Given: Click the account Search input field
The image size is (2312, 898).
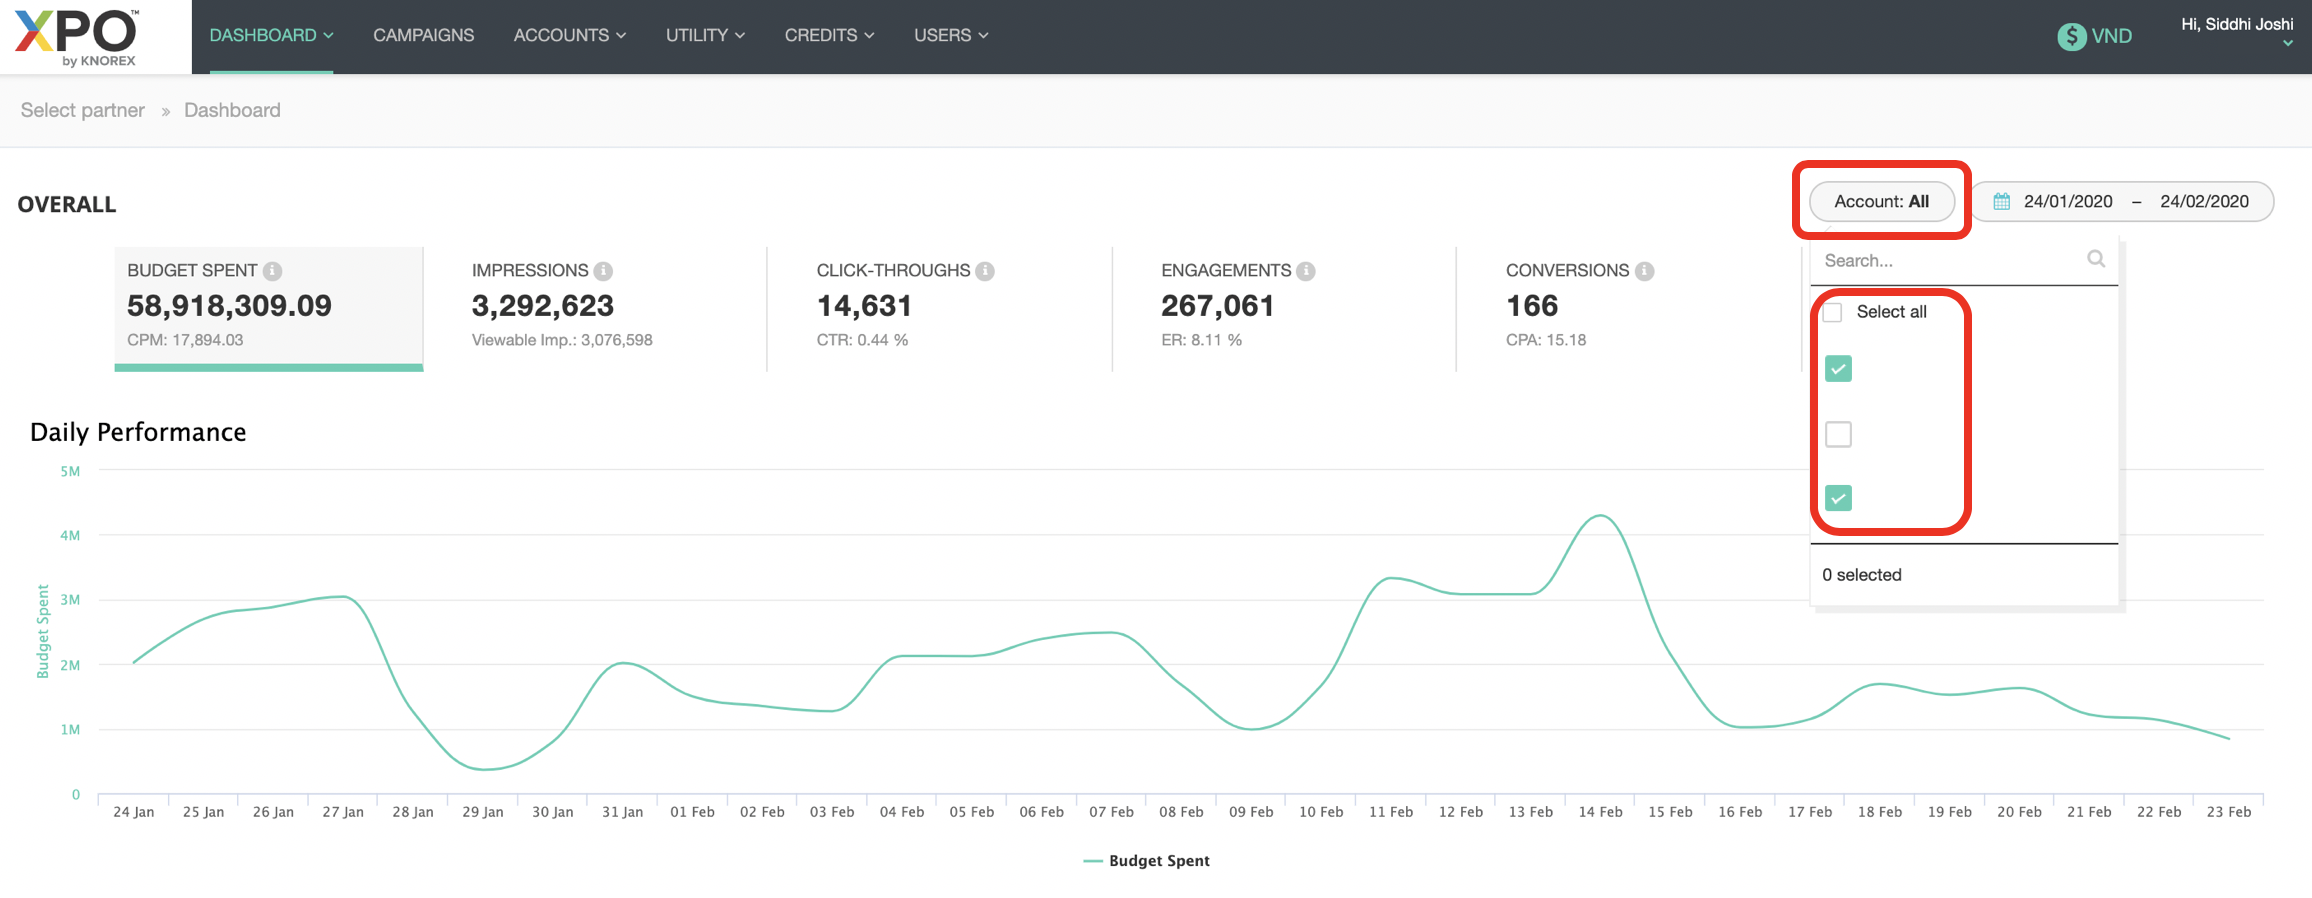Looking at the screenshot, I should [x=1948, y=261].
